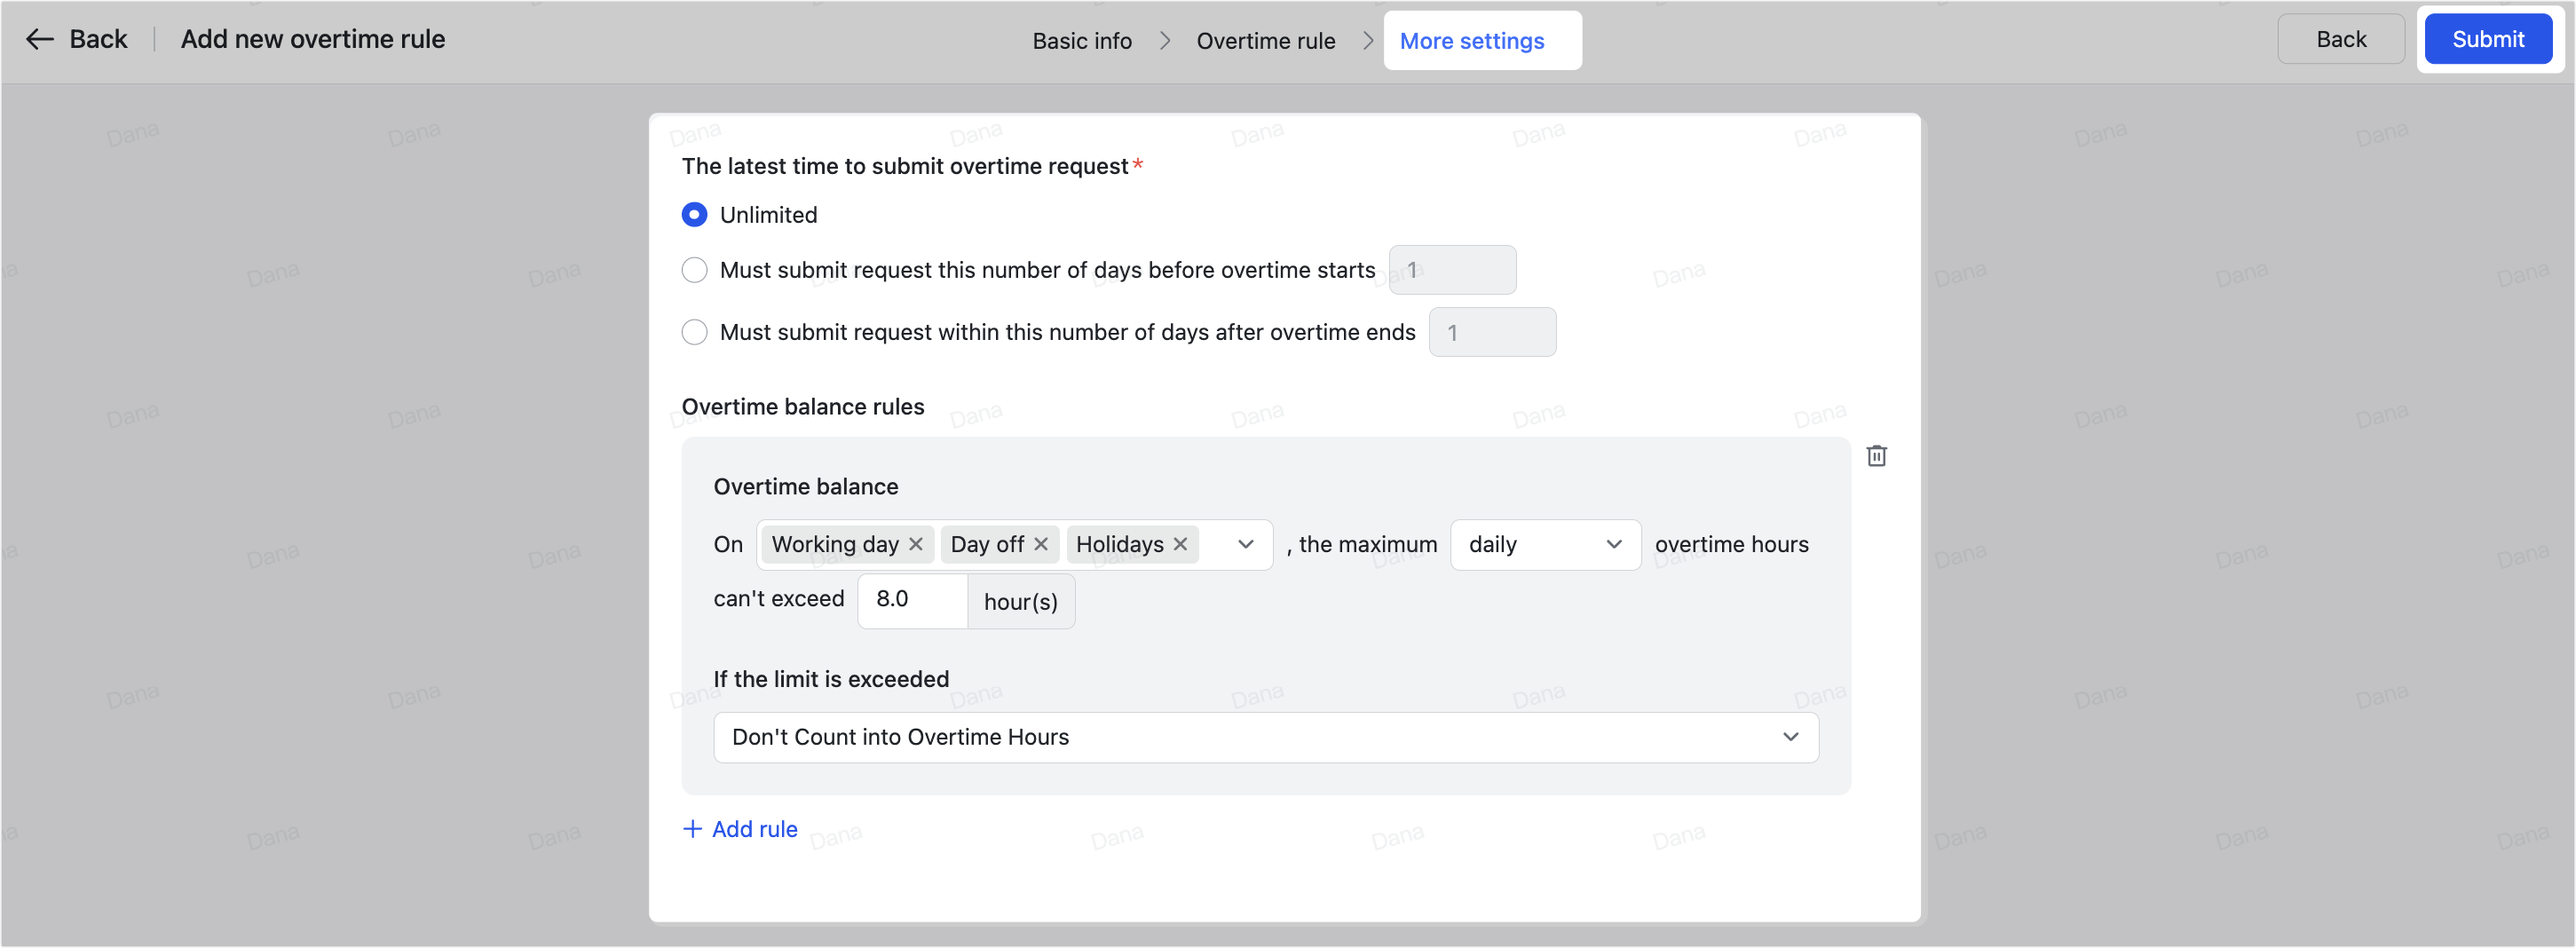Remove the Day off tag
Screen dimensions: 2576x948
pyautogui.click(x=1040, y=544)
